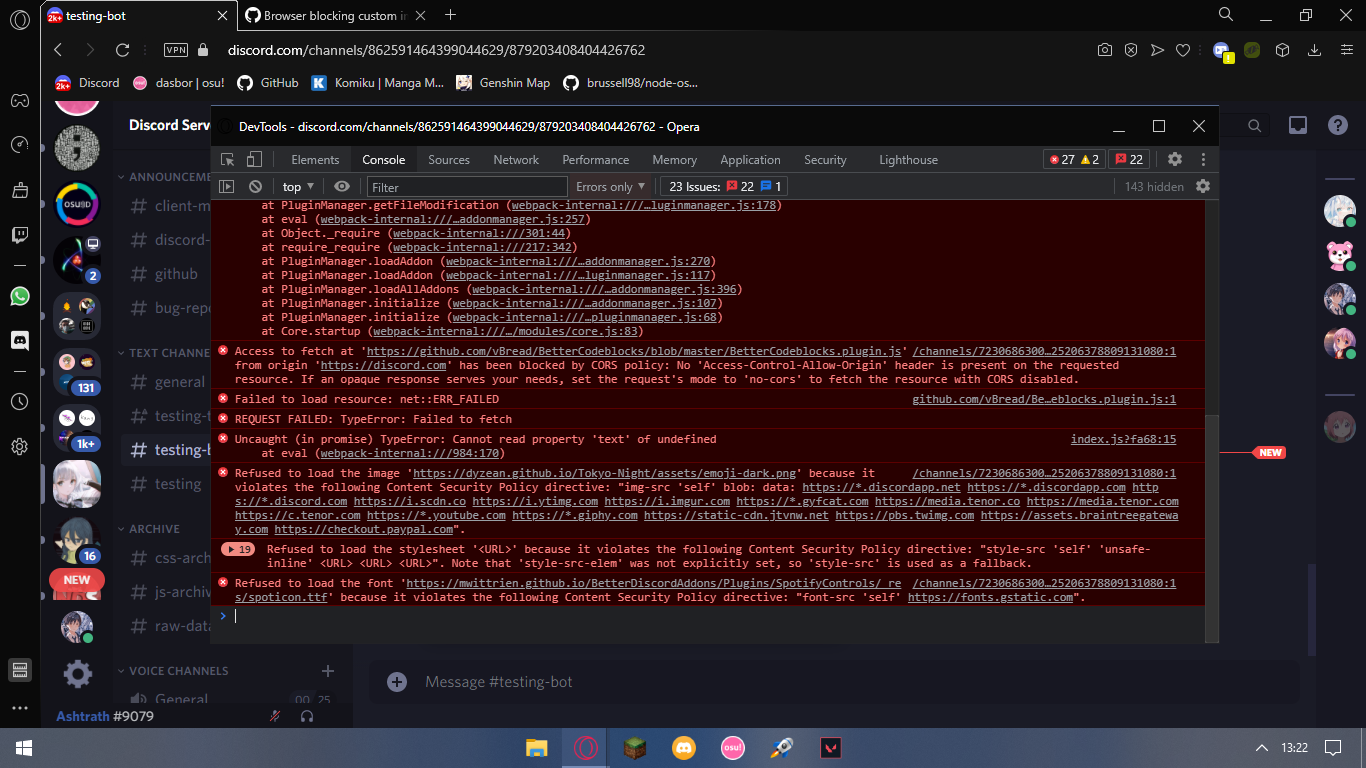
Task: Bookmark the page with the heart icon
Action: [x=1183, y=50]
